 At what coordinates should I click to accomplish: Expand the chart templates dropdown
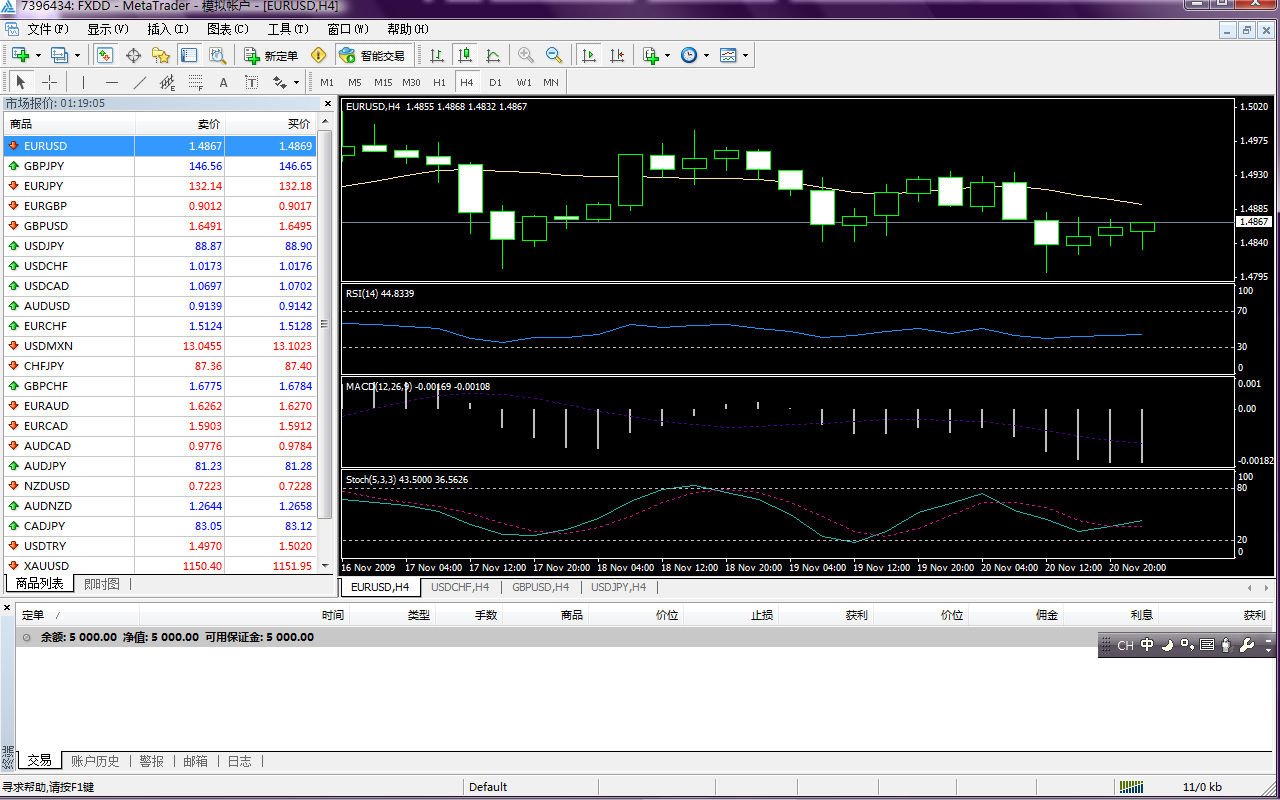coord(745,56)
